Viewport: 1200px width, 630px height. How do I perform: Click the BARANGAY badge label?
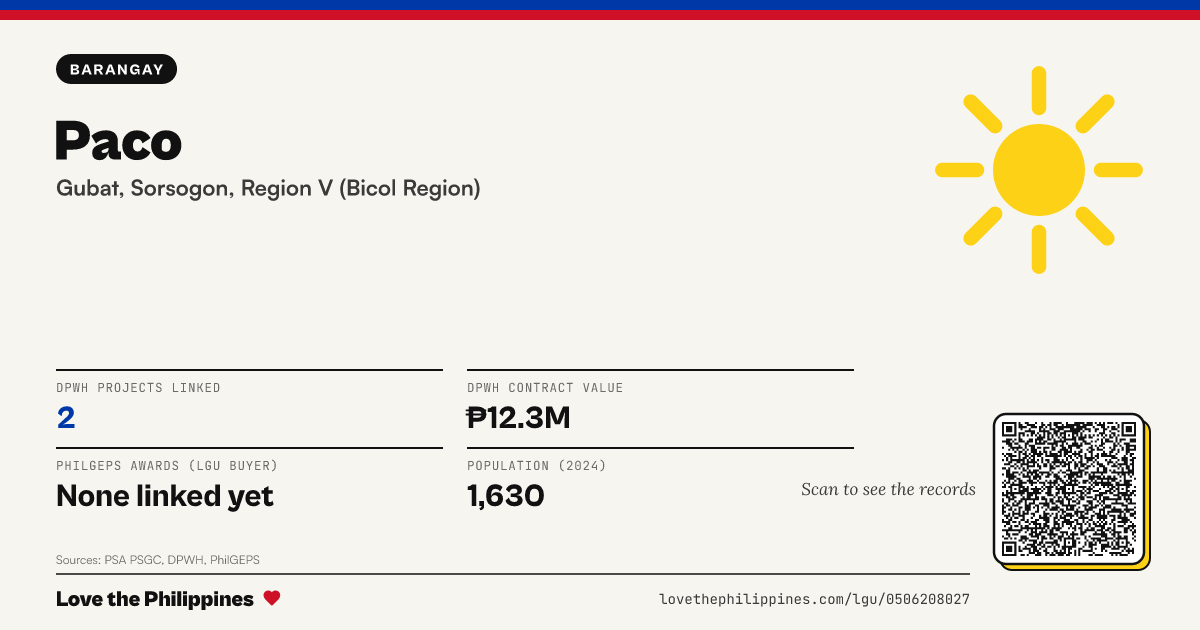point(117,69)
